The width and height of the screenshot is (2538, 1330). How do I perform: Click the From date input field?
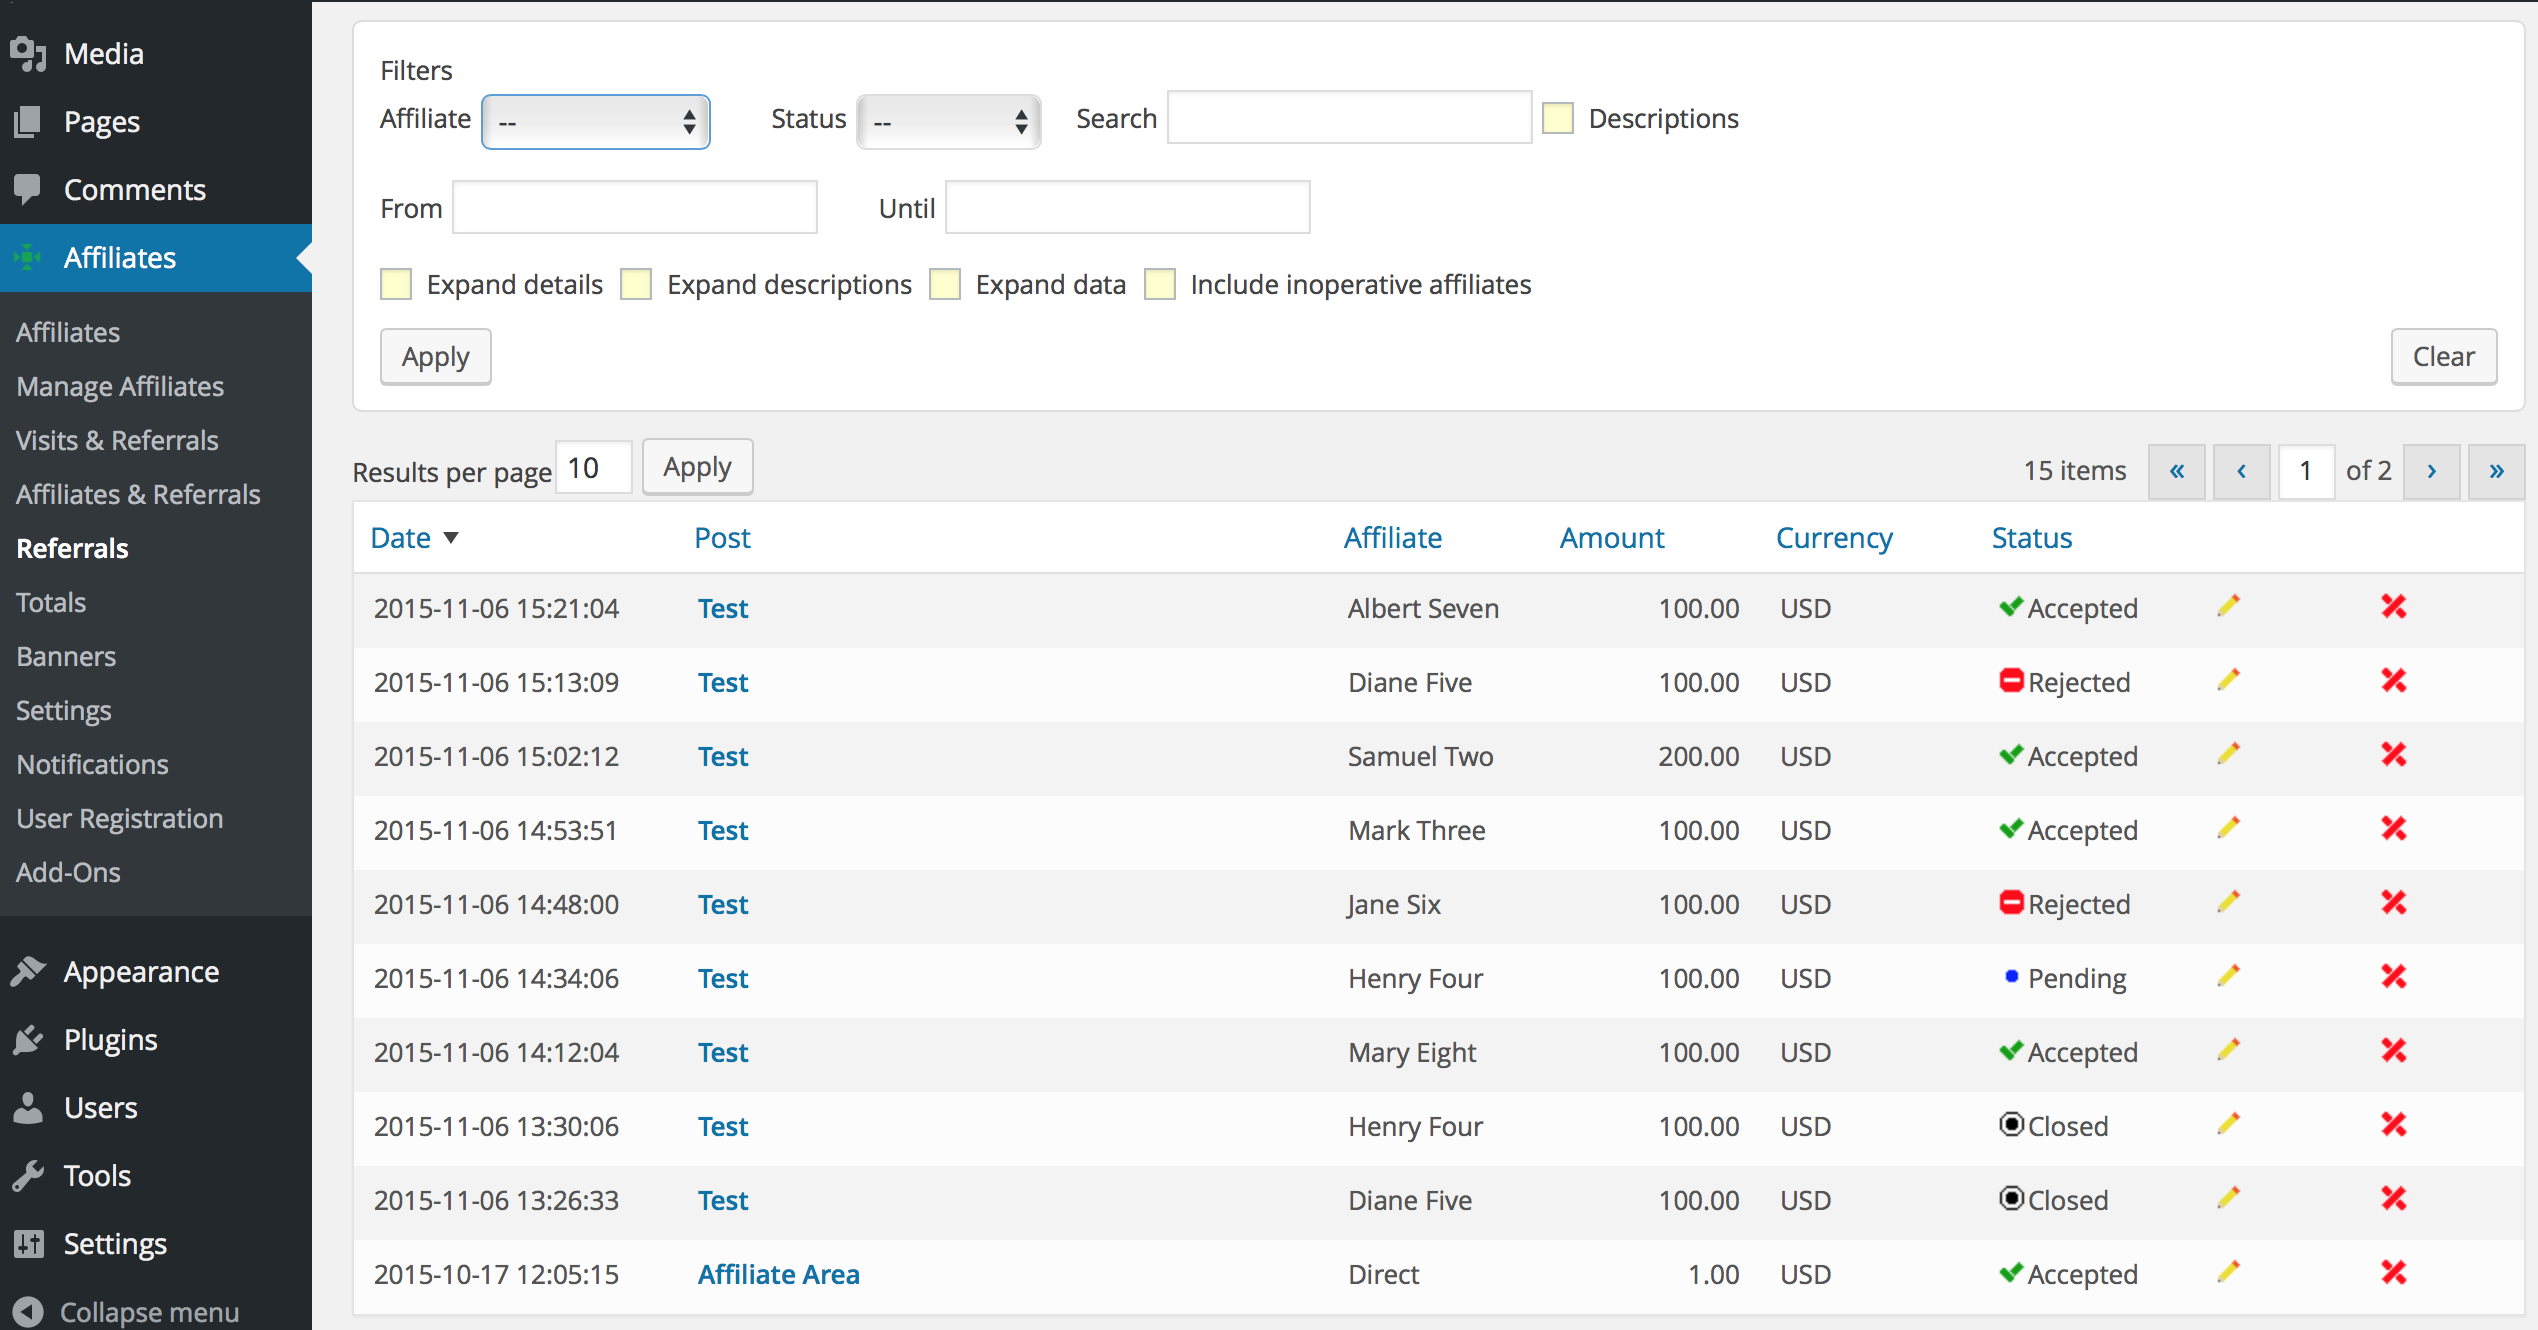[635, 207]
